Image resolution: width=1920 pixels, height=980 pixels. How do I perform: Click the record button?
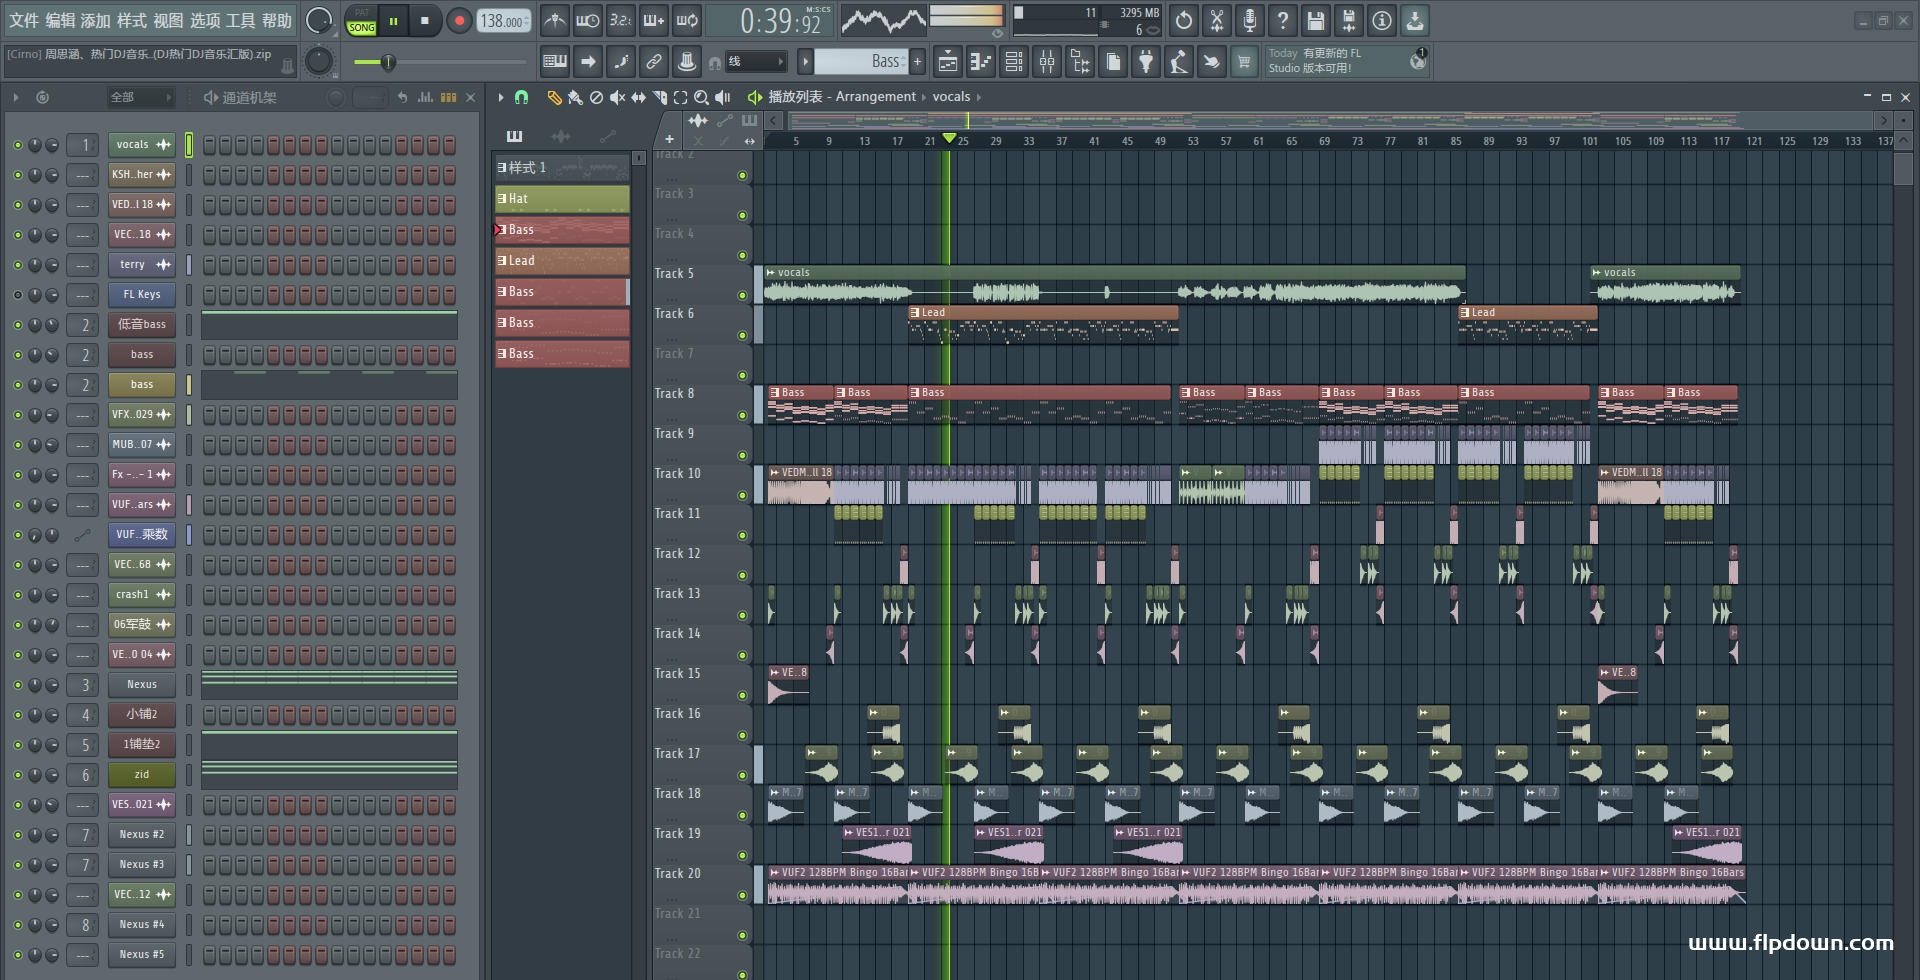click(459, 20)
